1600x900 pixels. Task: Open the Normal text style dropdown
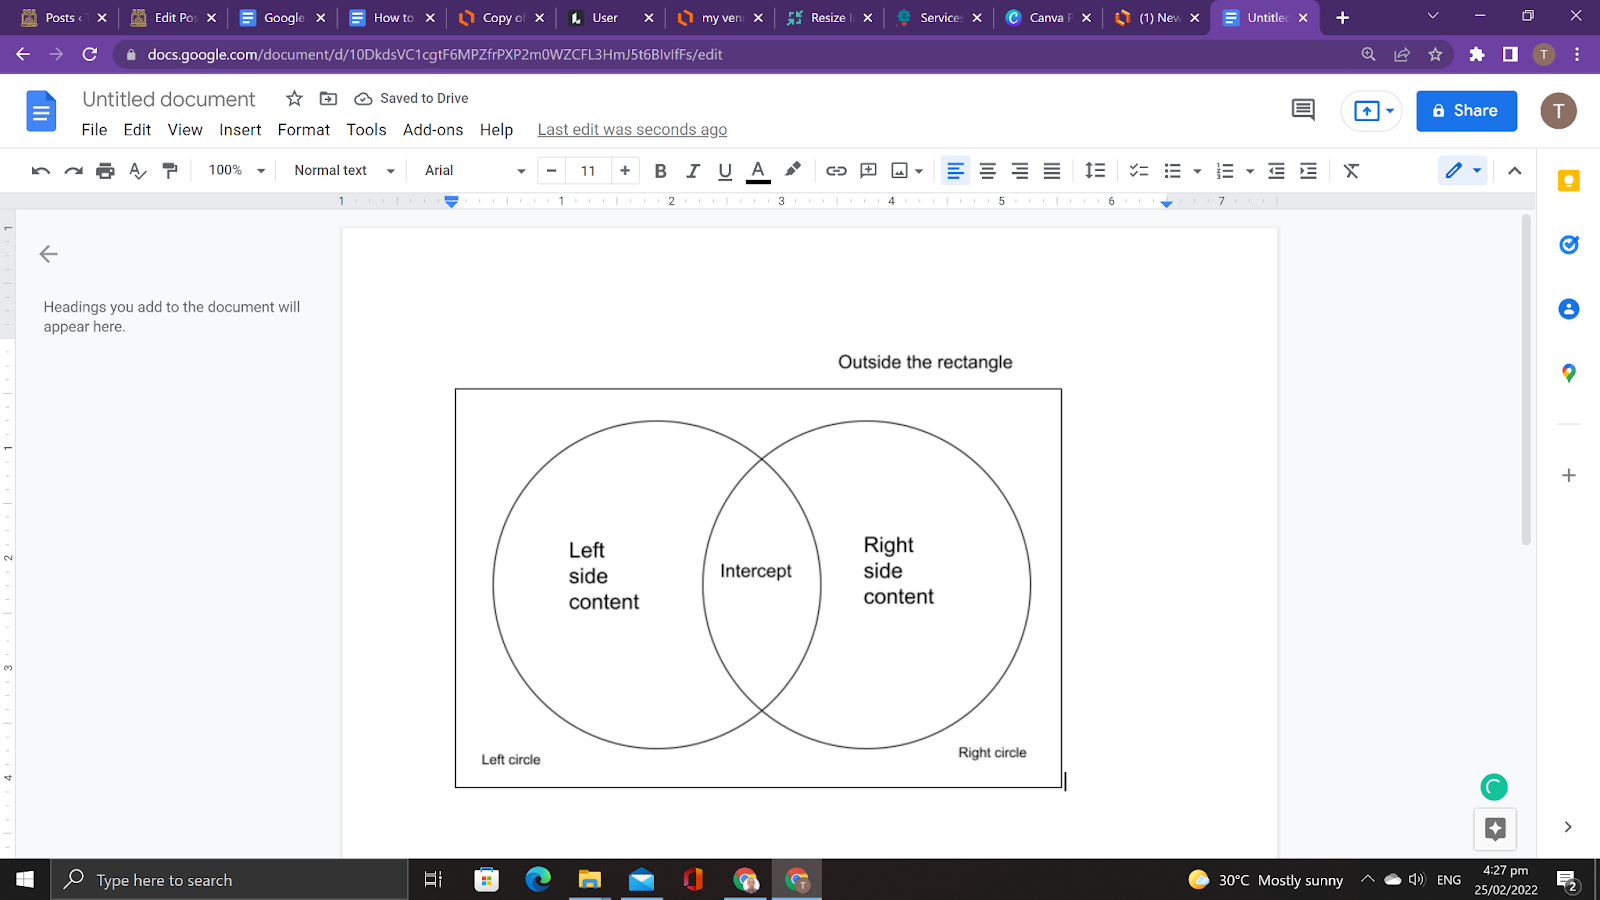coord(344,171)
